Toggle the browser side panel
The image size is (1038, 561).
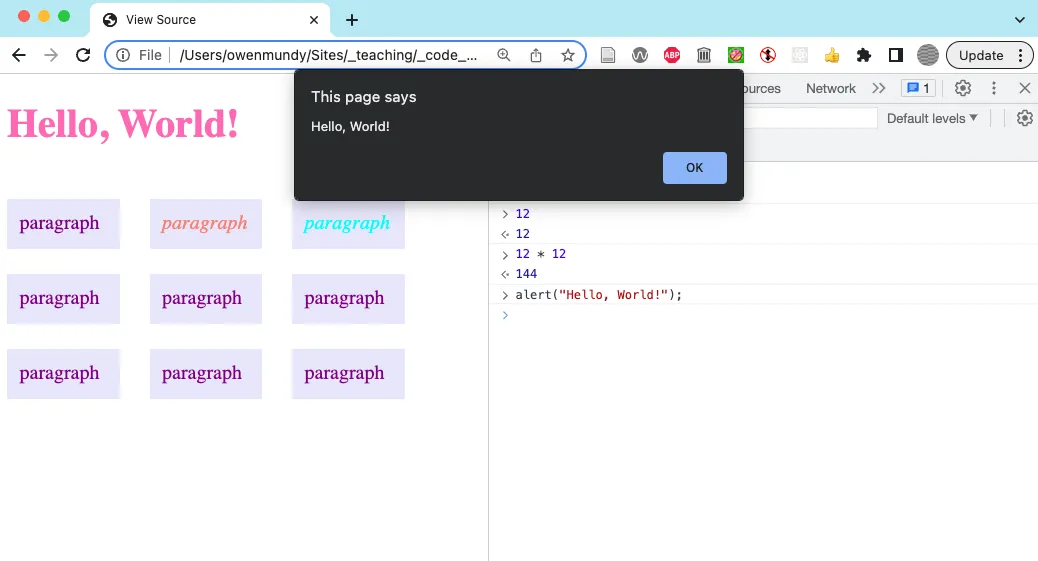pyautogui.click(x=896, y=55)
